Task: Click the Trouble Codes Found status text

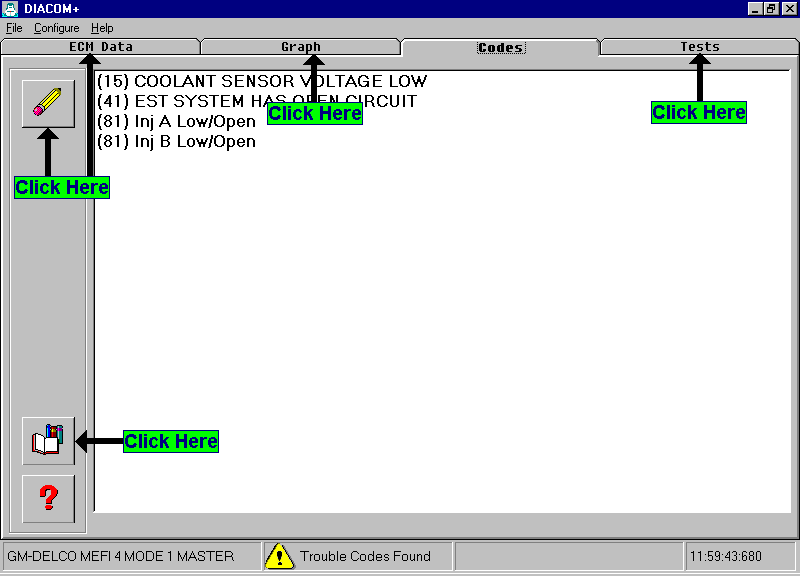Action: pos(365,557)
